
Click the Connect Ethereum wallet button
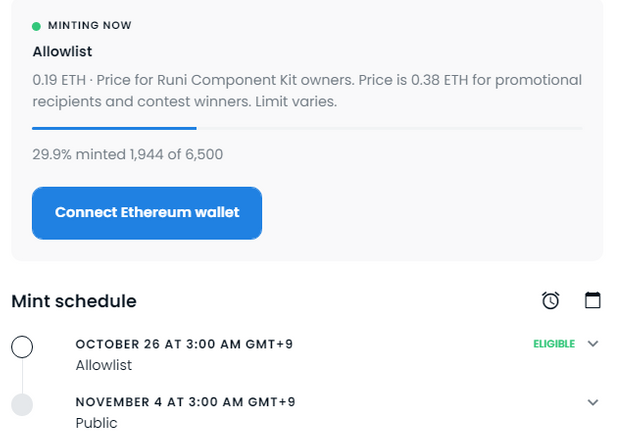[147, 213]
